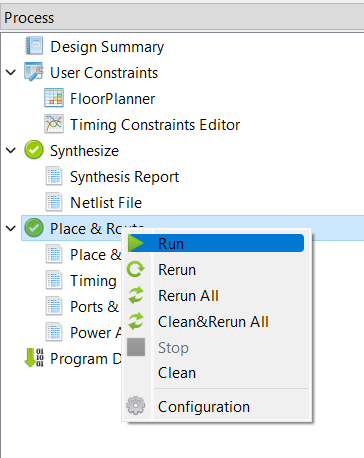Select the Place & Route process row
This screenshot has width=364, height=458.
tap(192, 228)
